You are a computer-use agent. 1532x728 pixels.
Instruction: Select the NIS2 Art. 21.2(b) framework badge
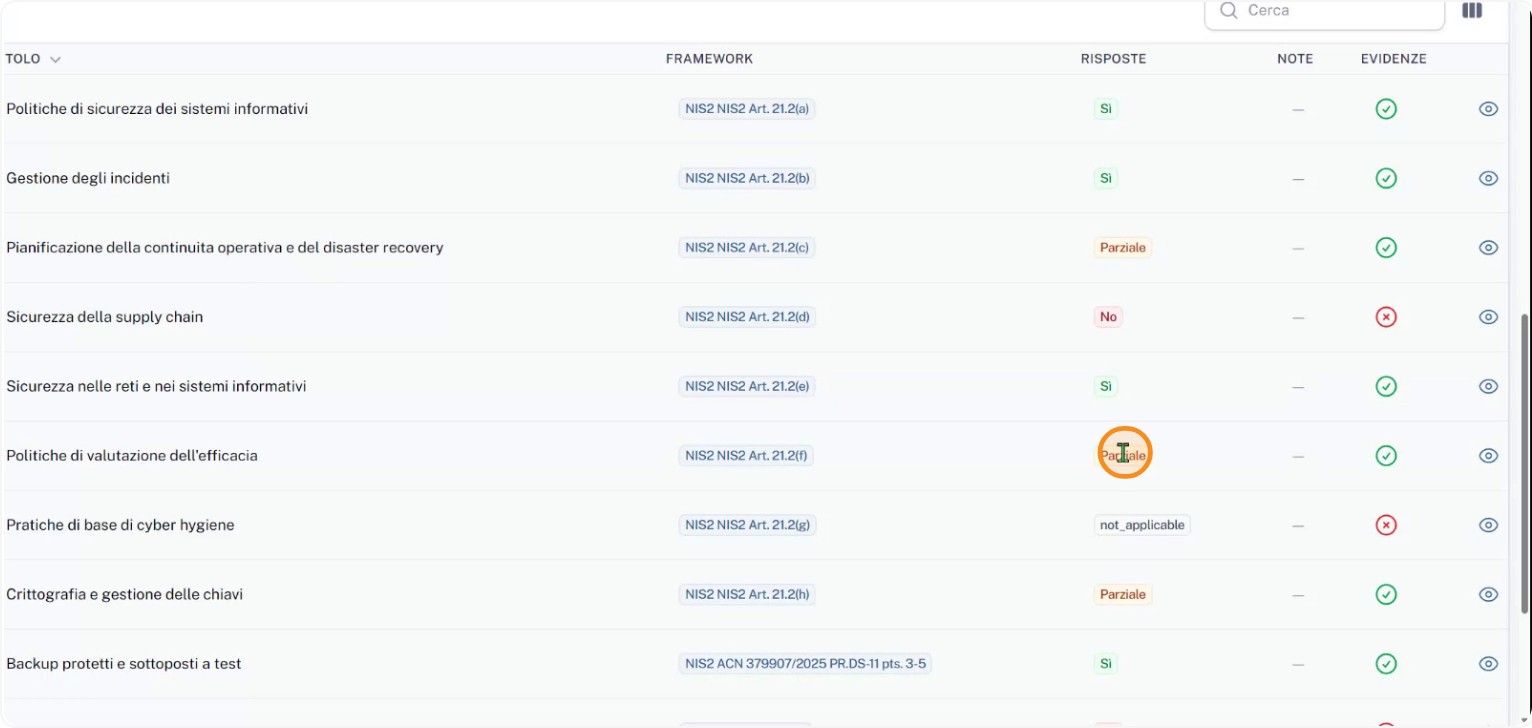click(x=746, y=178)
